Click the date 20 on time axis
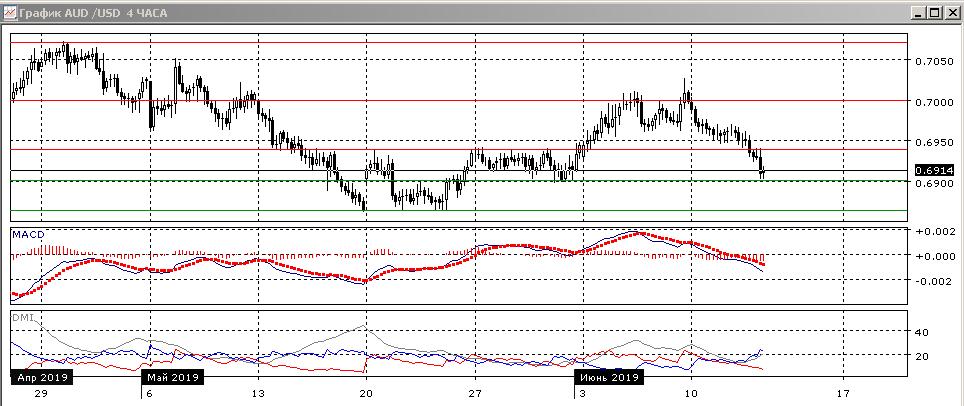 point(366,393)
